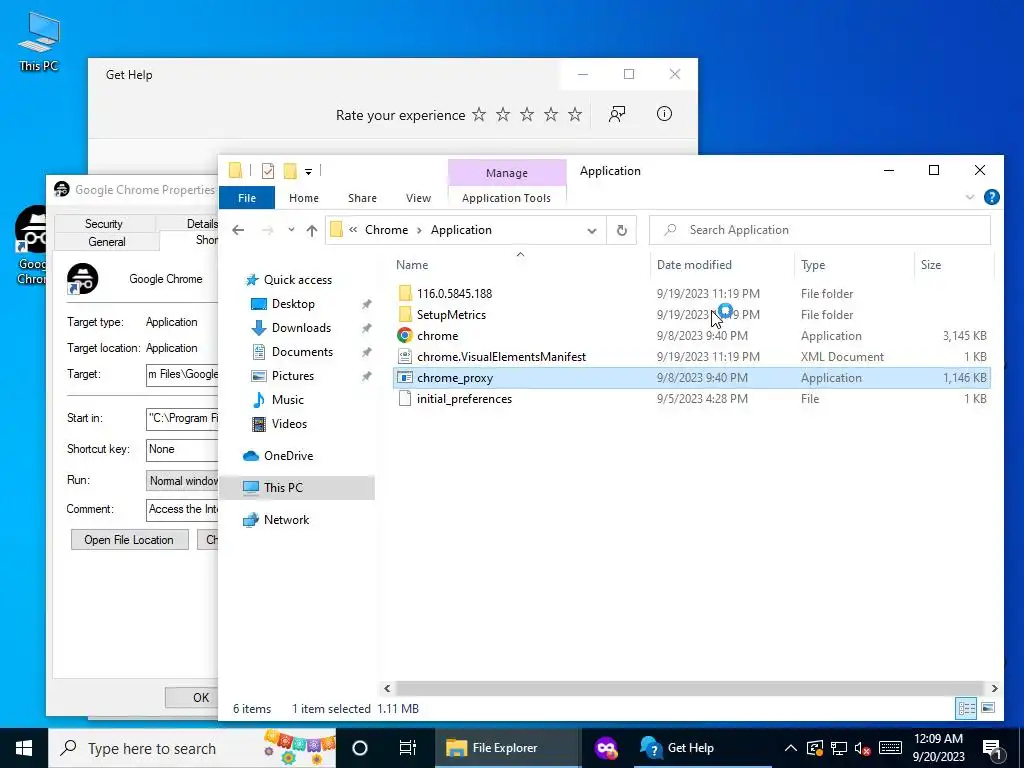Screen dimensions: 1024x768
Task: Open Windows Start menu
Action: click(24, 748)
